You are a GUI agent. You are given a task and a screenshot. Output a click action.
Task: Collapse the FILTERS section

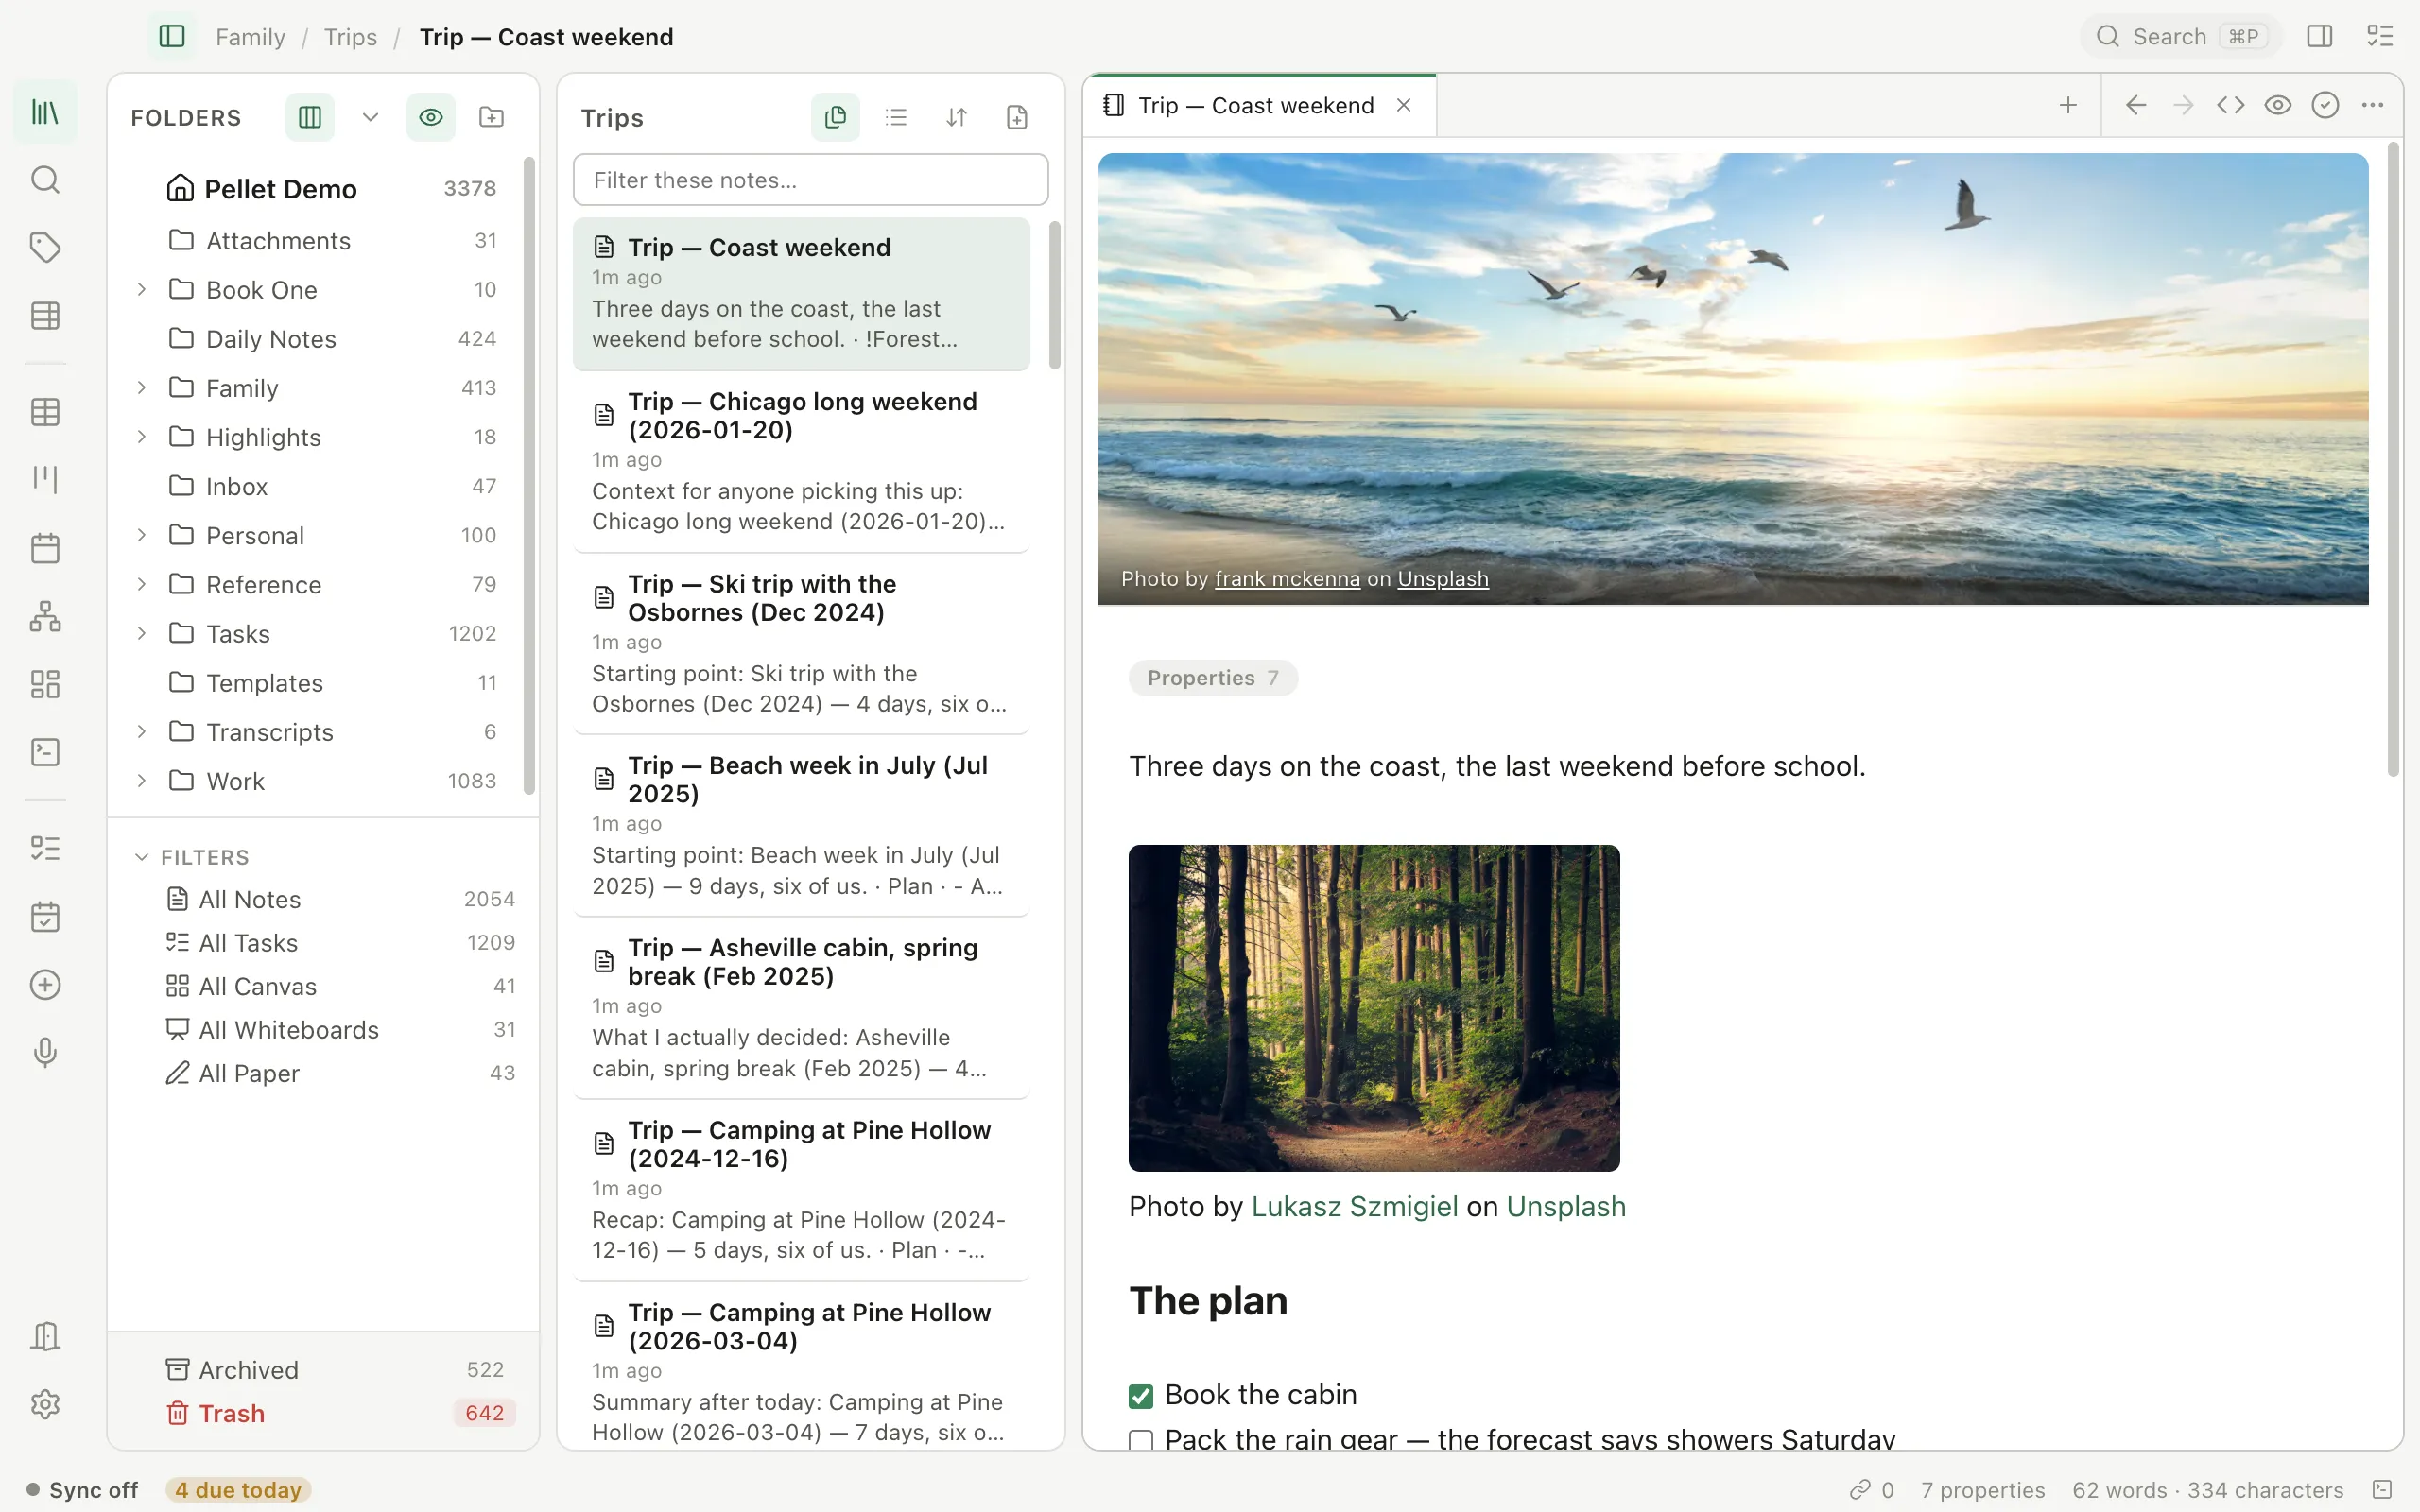(141, 857)
